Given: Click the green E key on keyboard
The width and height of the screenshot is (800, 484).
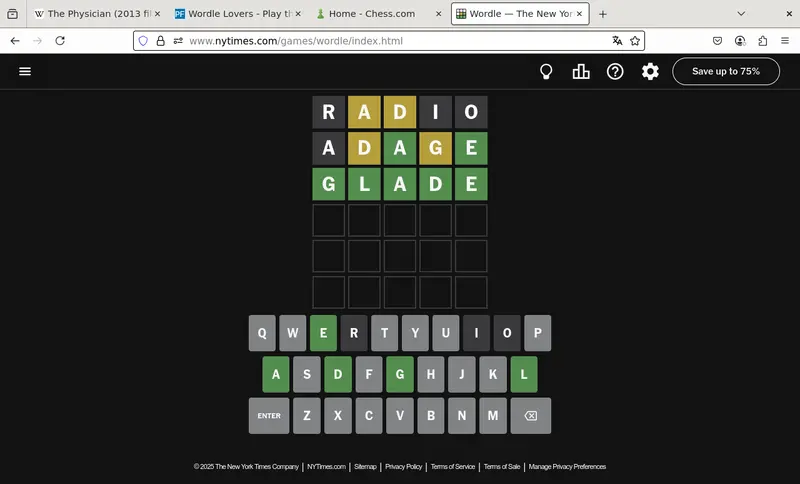Looking at the screenshot, I should [323, 333].
